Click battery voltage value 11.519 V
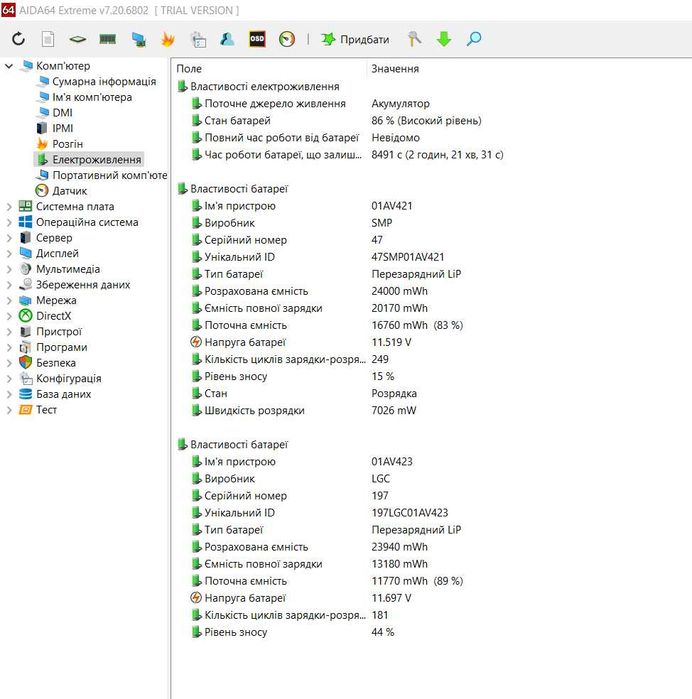 pyautogui.click(x=391, y=342)
